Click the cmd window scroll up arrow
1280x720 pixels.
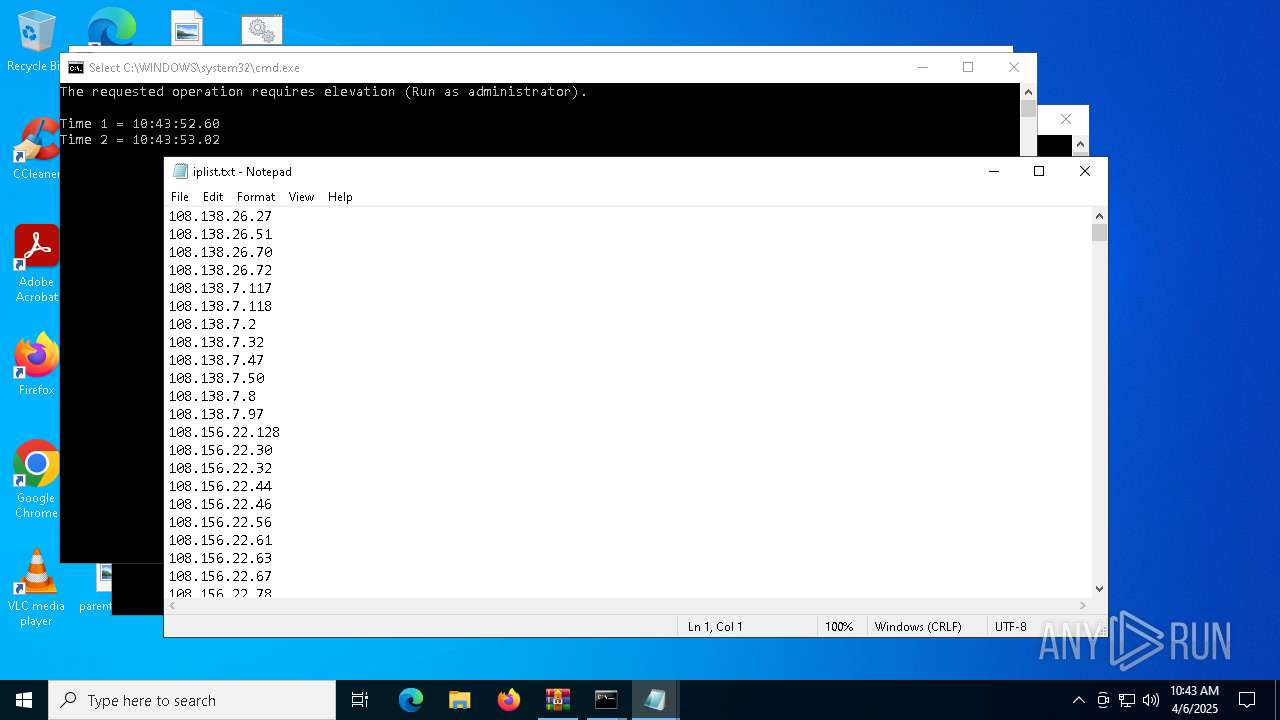(1028, 92)
